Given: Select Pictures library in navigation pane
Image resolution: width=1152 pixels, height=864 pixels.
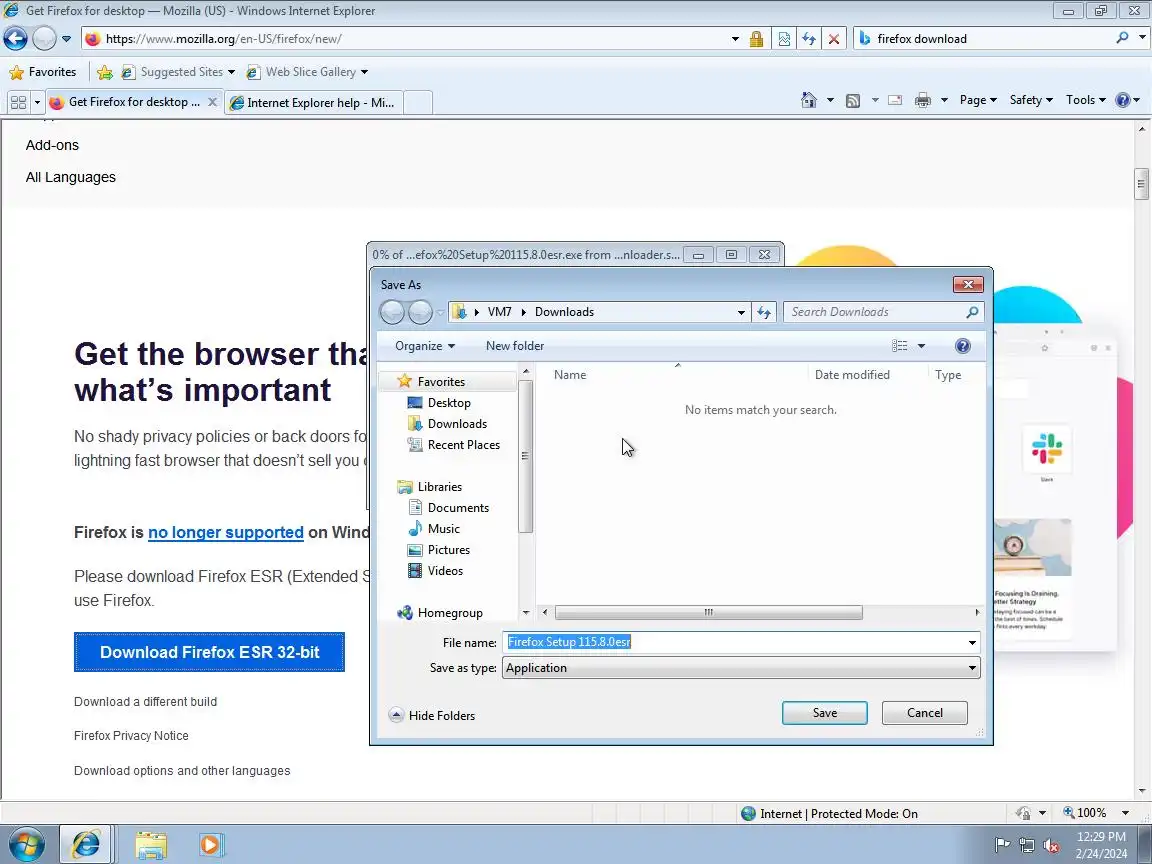Looking at the screenshot, I should pos(449,550).
